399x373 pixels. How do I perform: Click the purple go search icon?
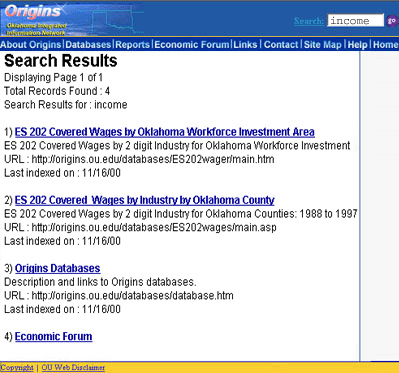tap(392, 21)
